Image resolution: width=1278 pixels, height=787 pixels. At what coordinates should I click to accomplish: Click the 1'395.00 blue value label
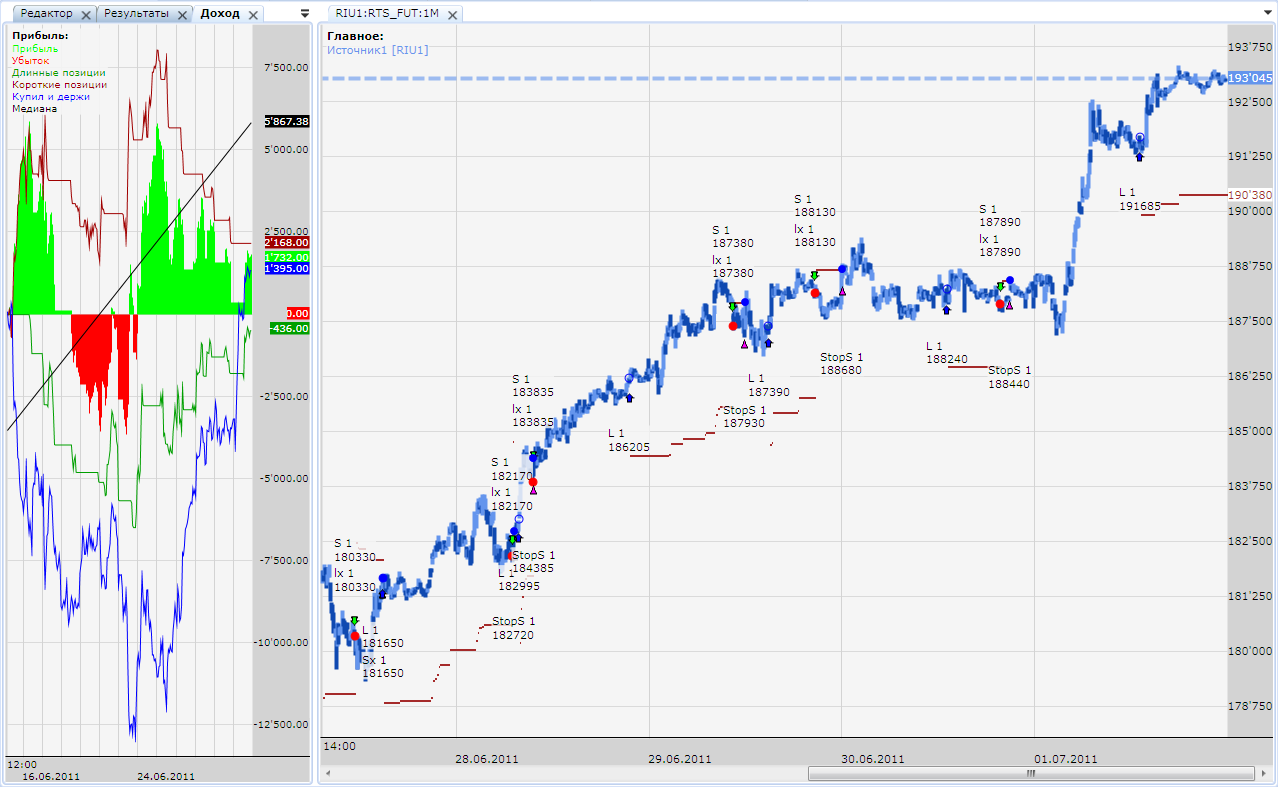tap(286, 269)
